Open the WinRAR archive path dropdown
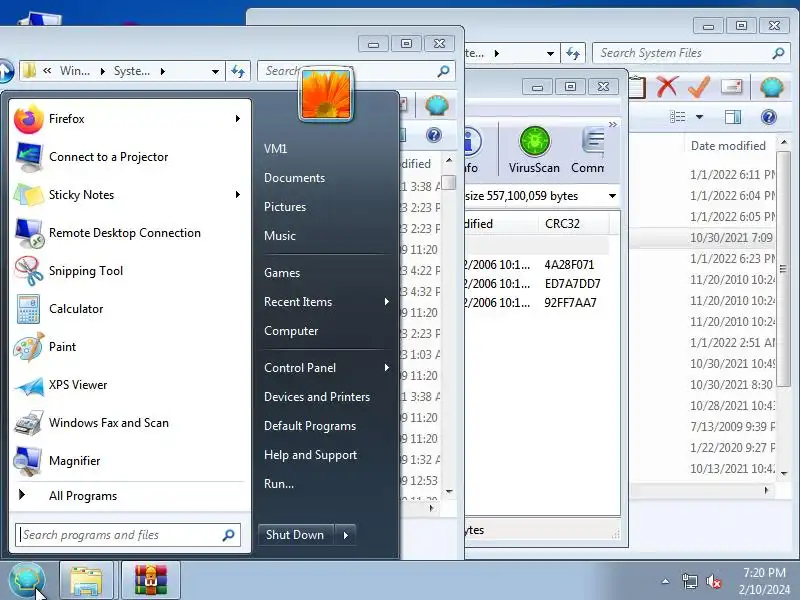This screenshot has height=600, width=800. (x=612, y=196)
